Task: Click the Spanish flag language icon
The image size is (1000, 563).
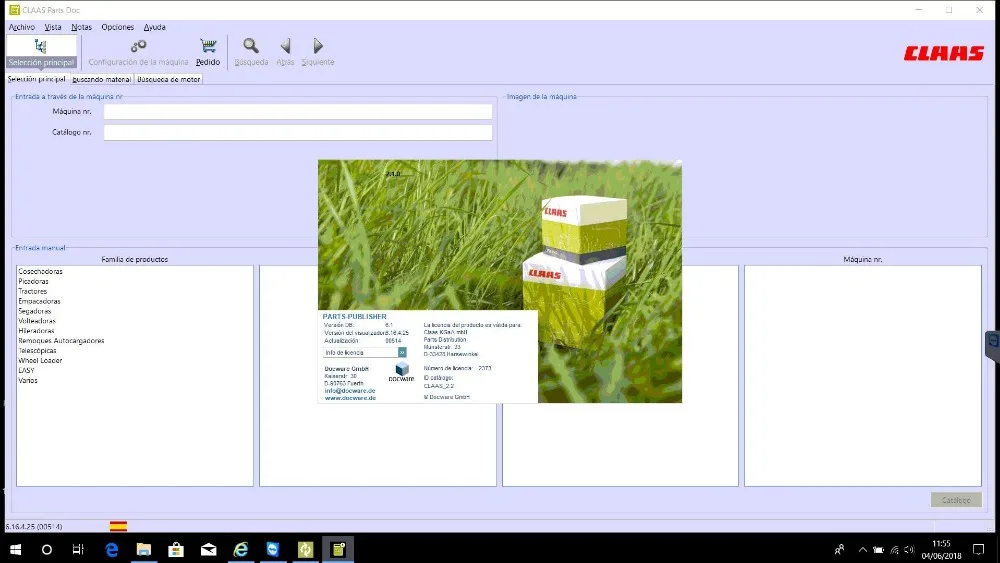Action: click(118, 527)
